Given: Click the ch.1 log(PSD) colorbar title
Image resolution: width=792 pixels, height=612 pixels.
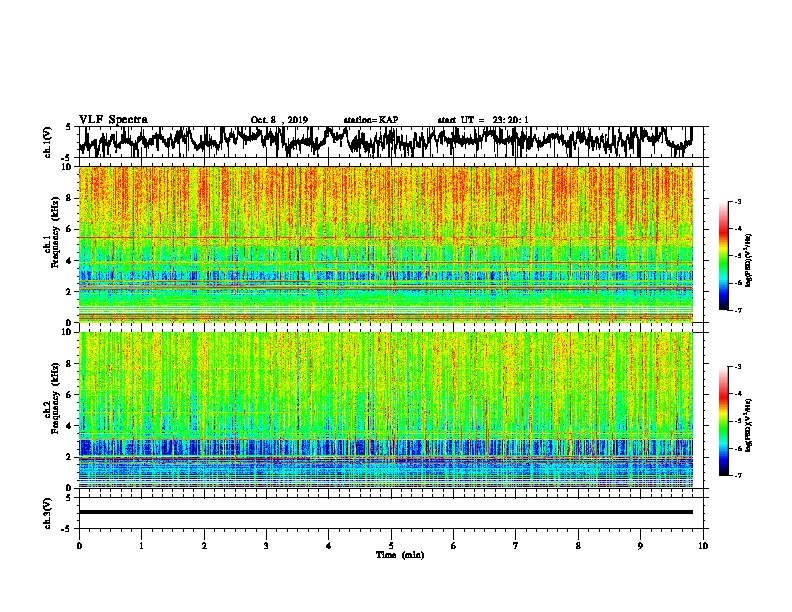Looking at the screenshot, I should click(x=749, y=260).
